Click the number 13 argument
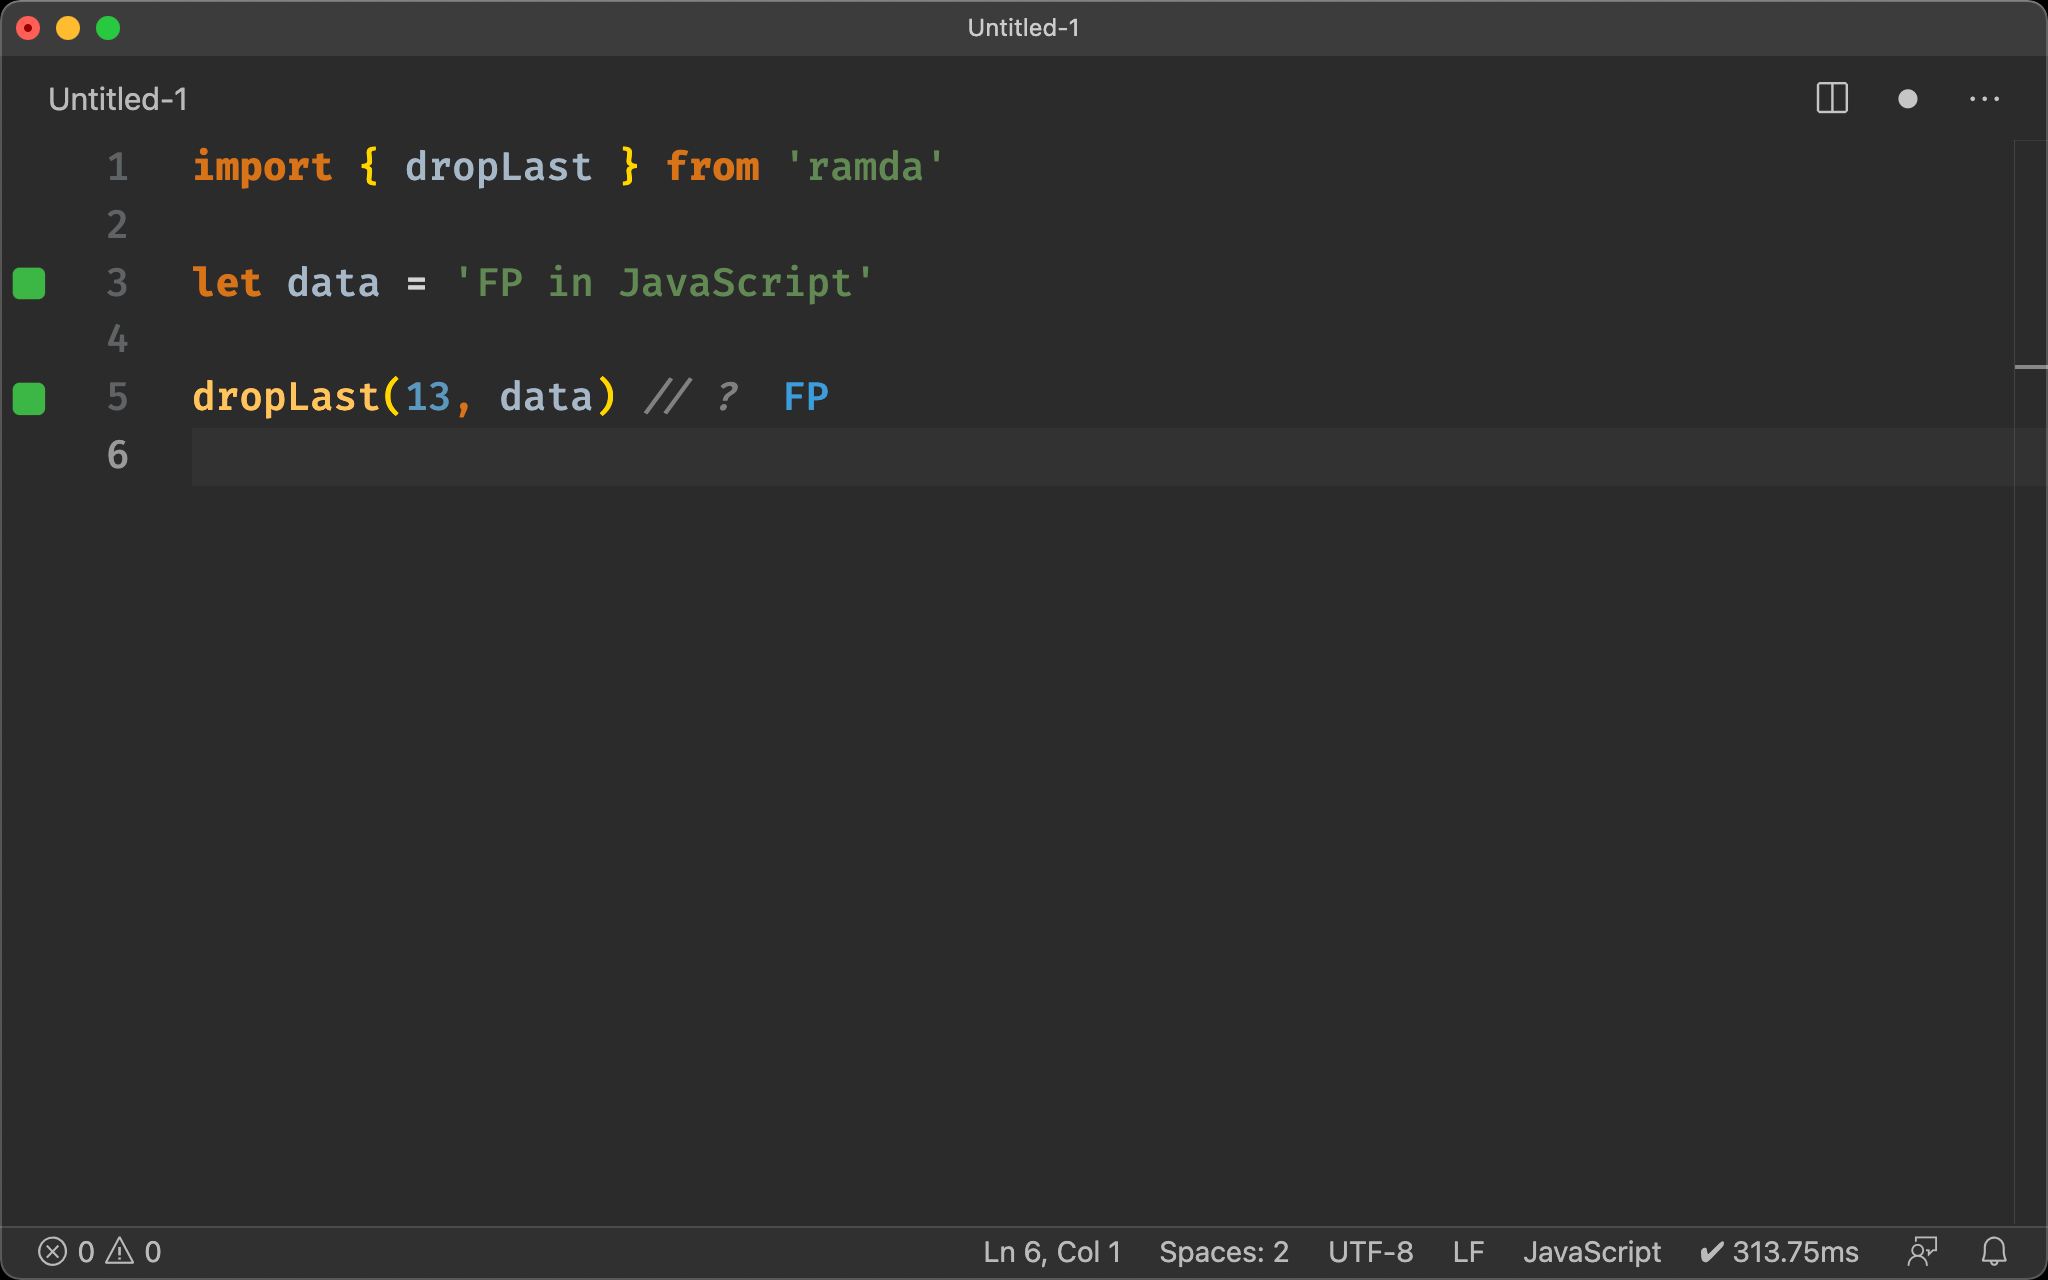This screenshot has height=1280, width=2048. click(x=428, y=398)
